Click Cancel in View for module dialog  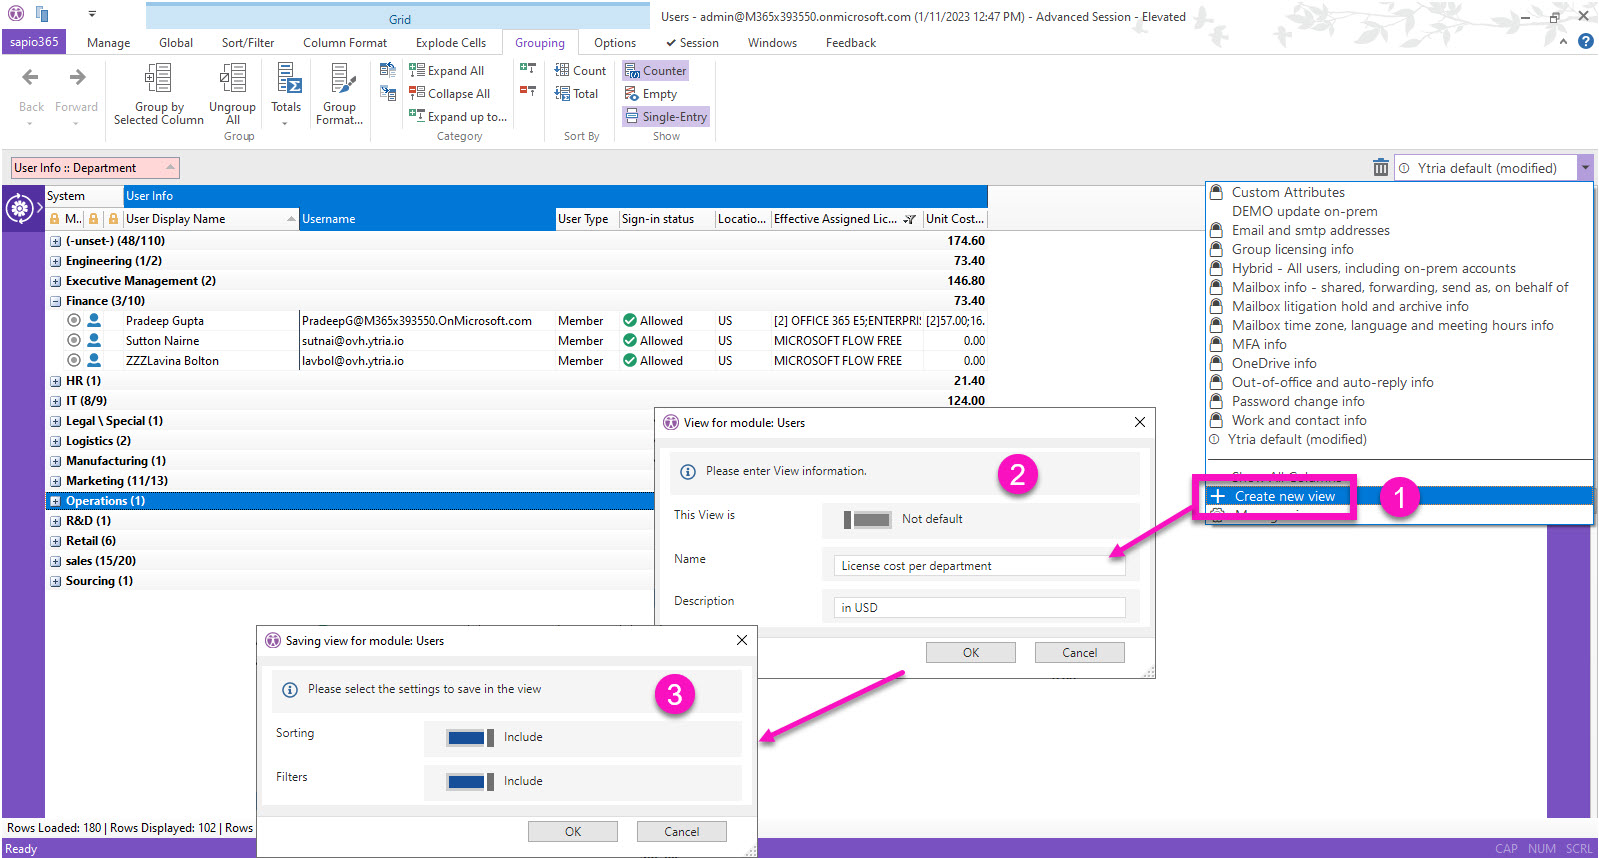pos(1080,652)
